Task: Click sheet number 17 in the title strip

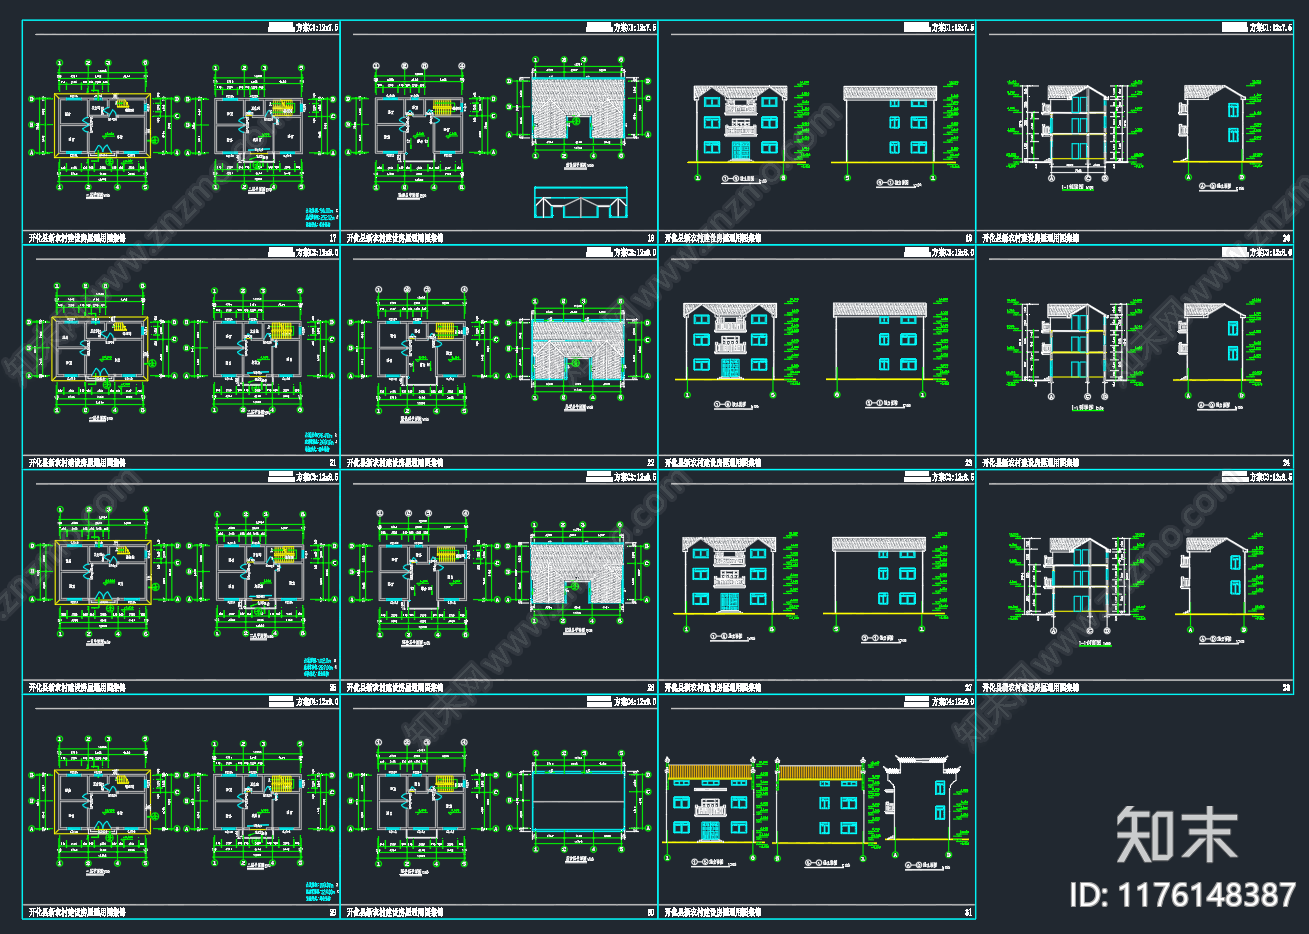Action: (x=332, y=239)
